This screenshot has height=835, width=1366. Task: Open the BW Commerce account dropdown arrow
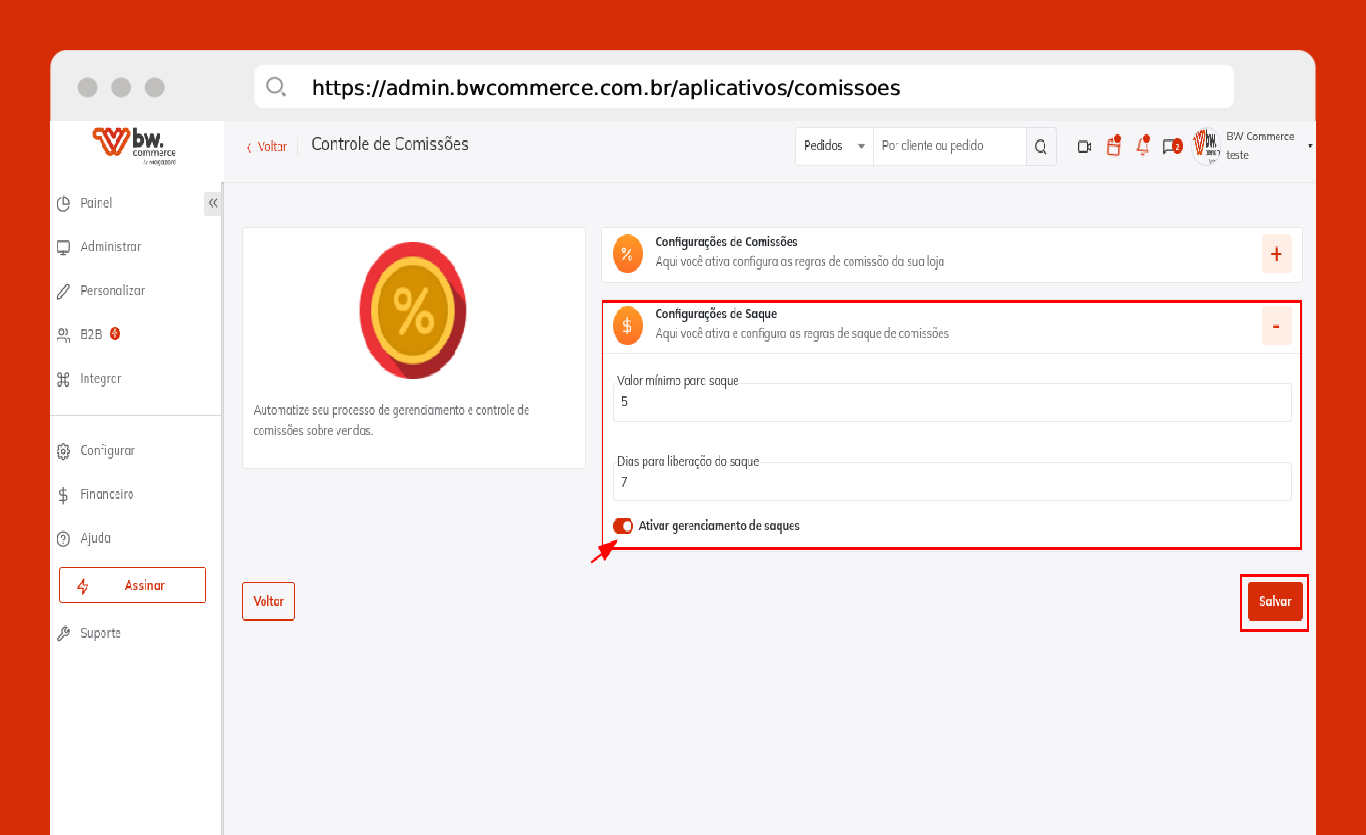tap(1310, 146)
